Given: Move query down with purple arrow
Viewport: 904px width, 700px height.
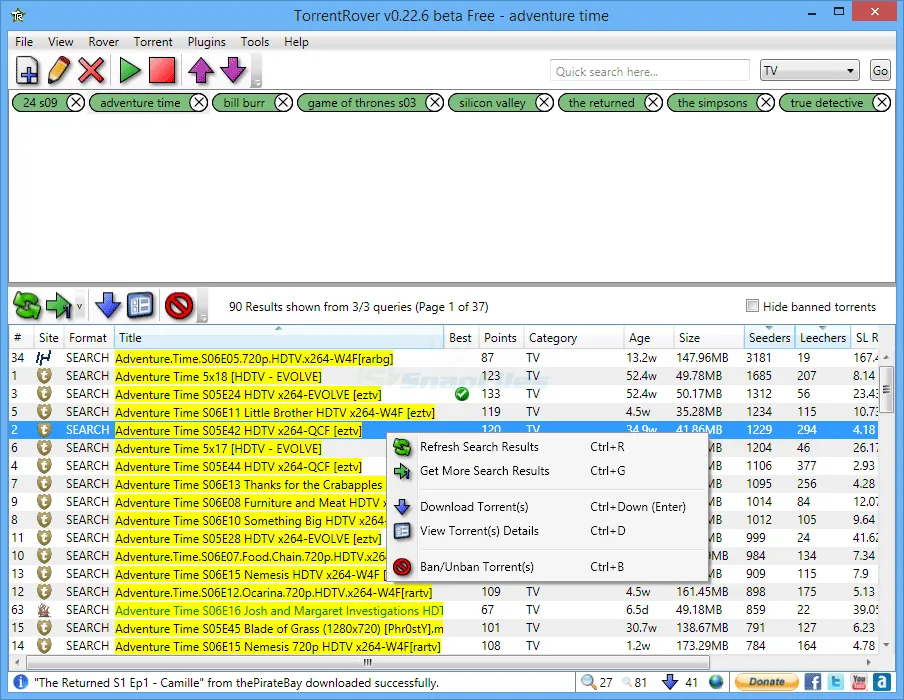Looking at the screenshot, I should pyautogui.click(x=233, y=70).
